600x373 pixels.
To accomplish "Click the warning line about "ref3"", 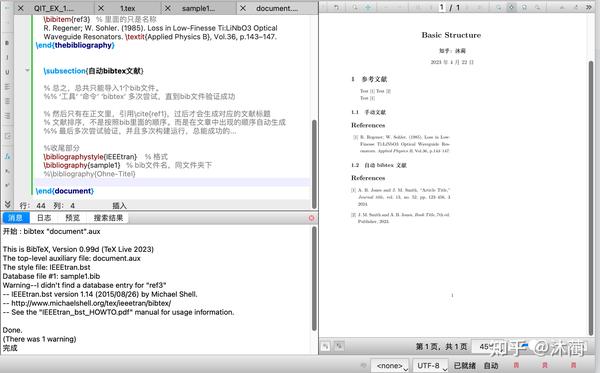I will tap(85, 285).
